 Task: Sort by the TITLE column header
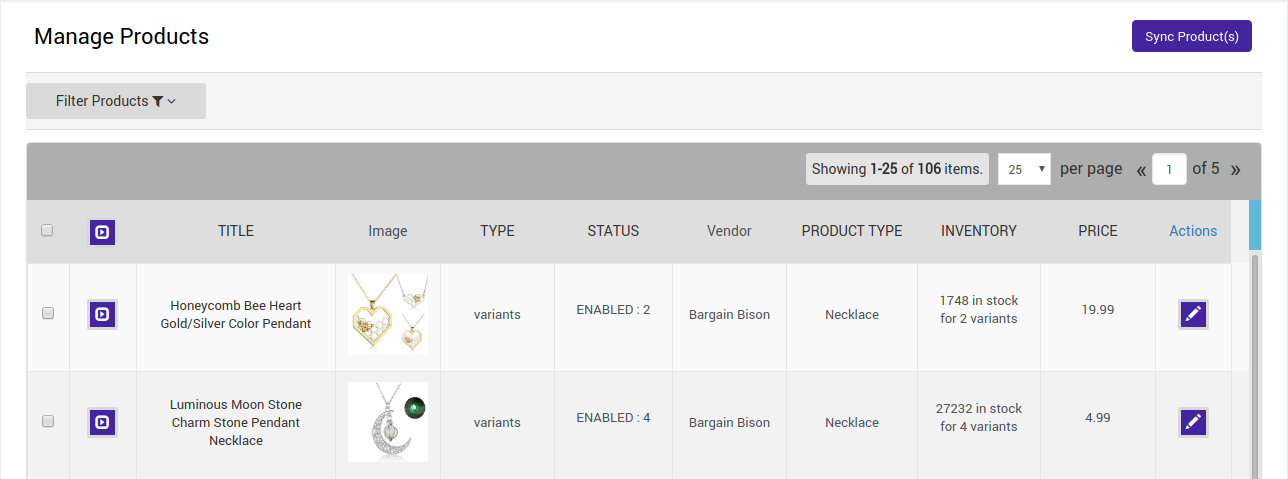tap(236, 231)
